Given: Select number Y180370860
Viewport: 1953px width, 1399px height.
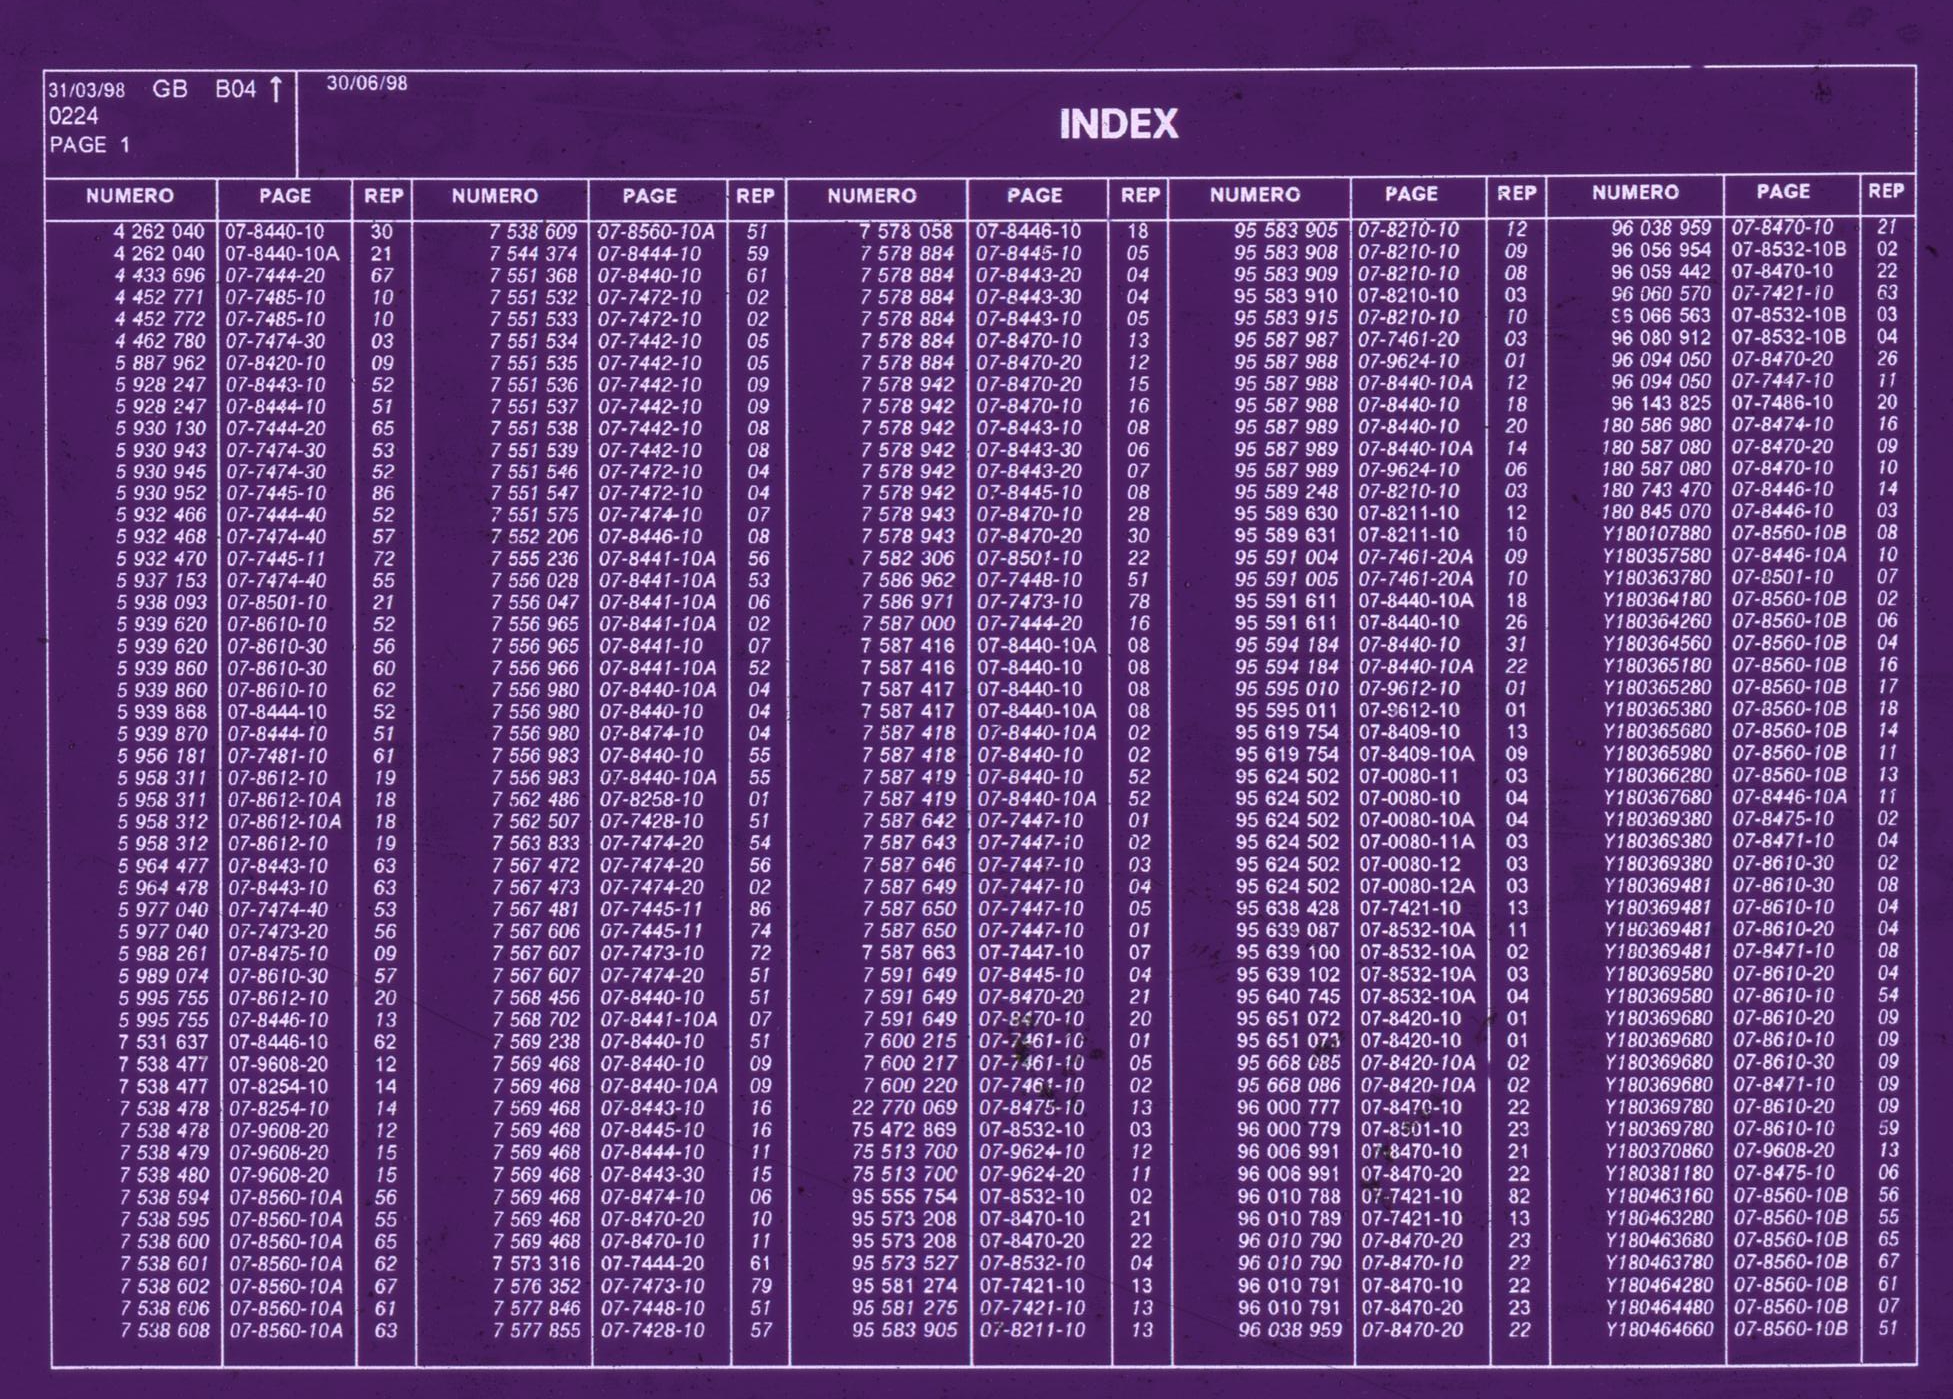Looking at the screenshot, I should click(1659, 1151).
